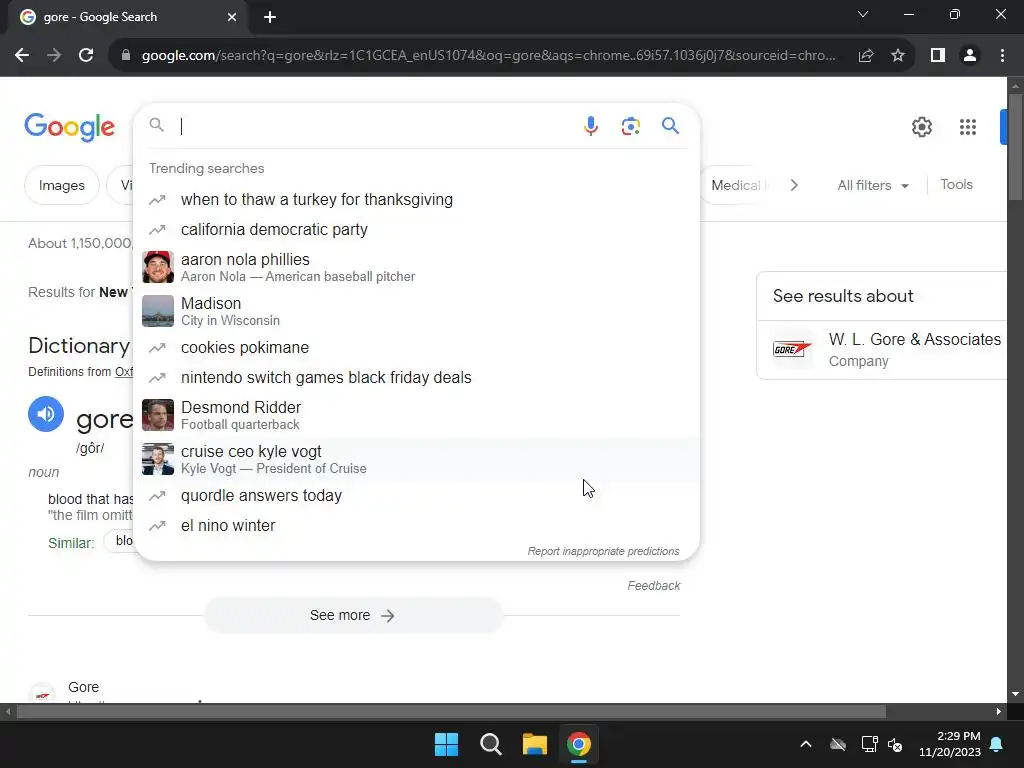
Task: Click the horizontal page scrollbar
Action: pos(451,712)
